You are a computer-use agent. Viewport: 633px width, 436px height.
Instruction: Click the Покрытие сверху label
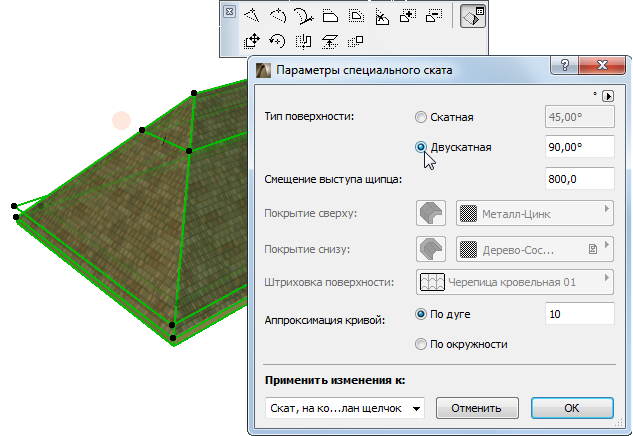coord(310,213)
